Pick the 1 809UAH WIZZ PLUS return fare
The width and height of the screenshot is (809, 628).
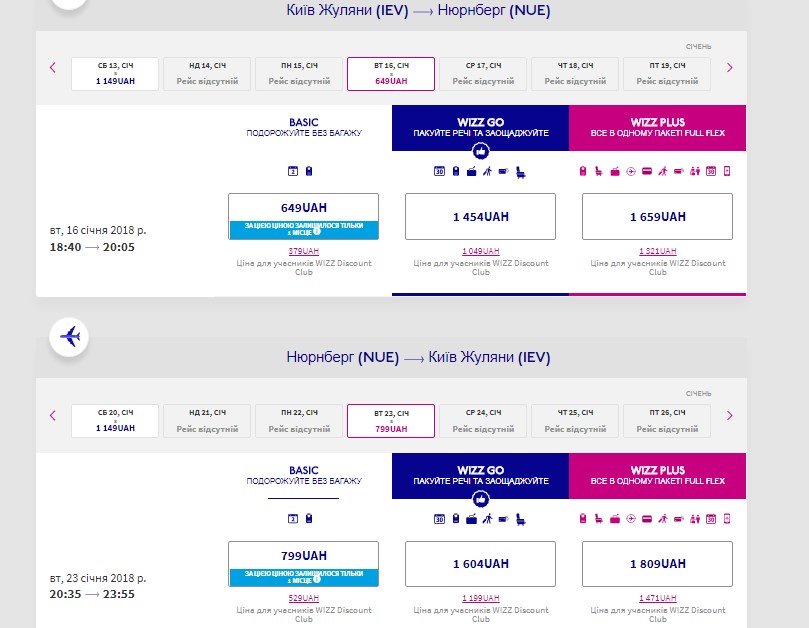click(657, 564)
